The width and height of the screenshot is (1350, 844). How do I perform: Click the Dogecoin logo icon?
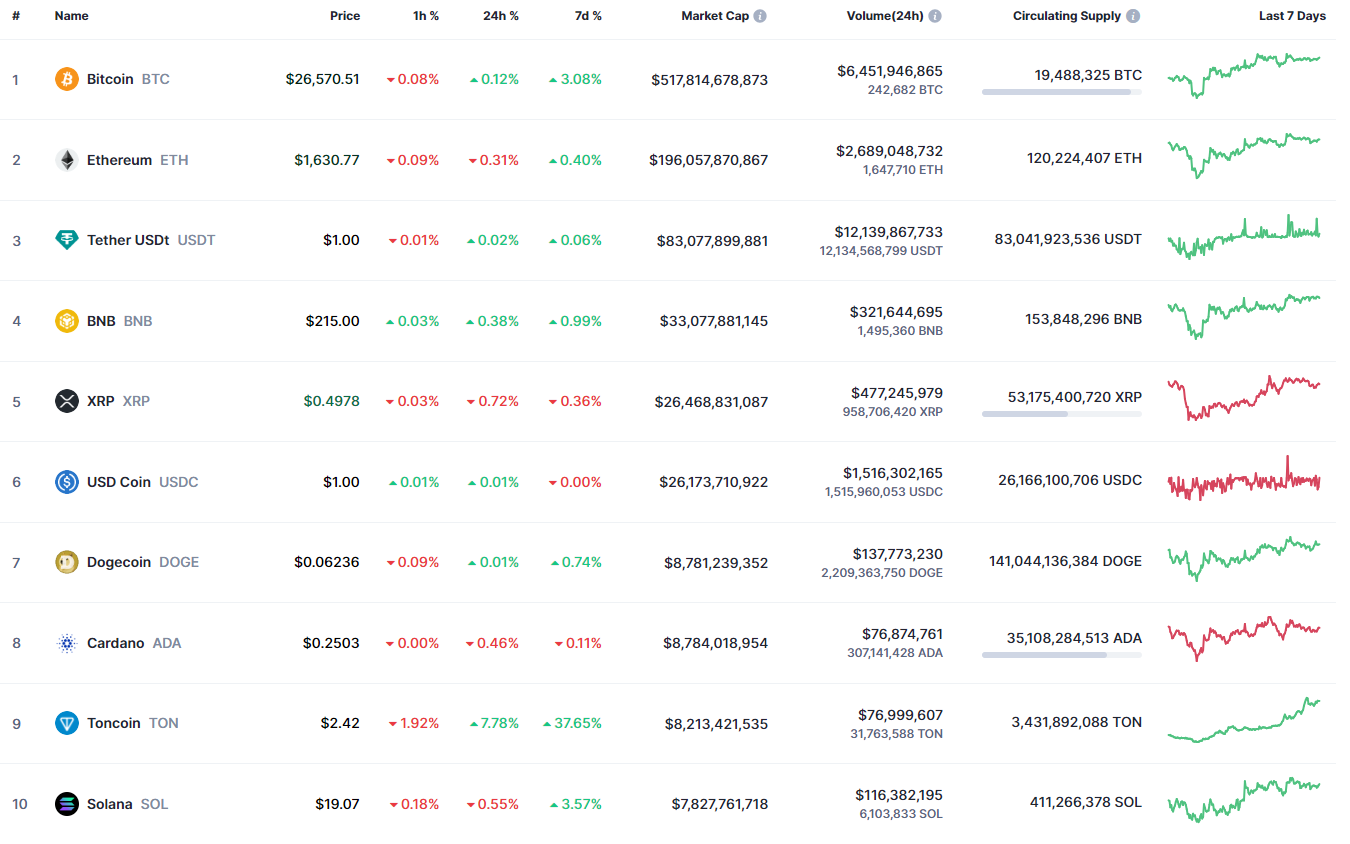tap(67, 562)
